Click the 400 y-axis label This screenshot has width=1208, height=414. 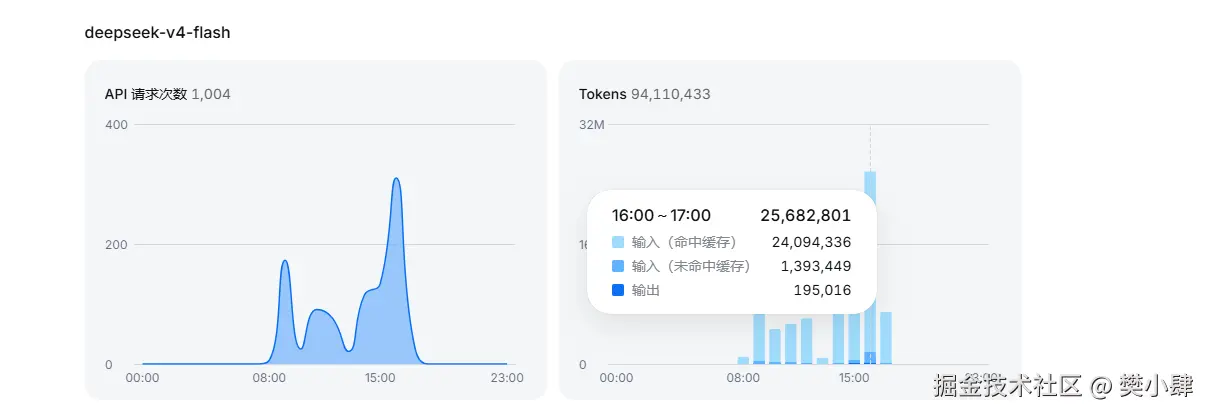click(116, 124)
